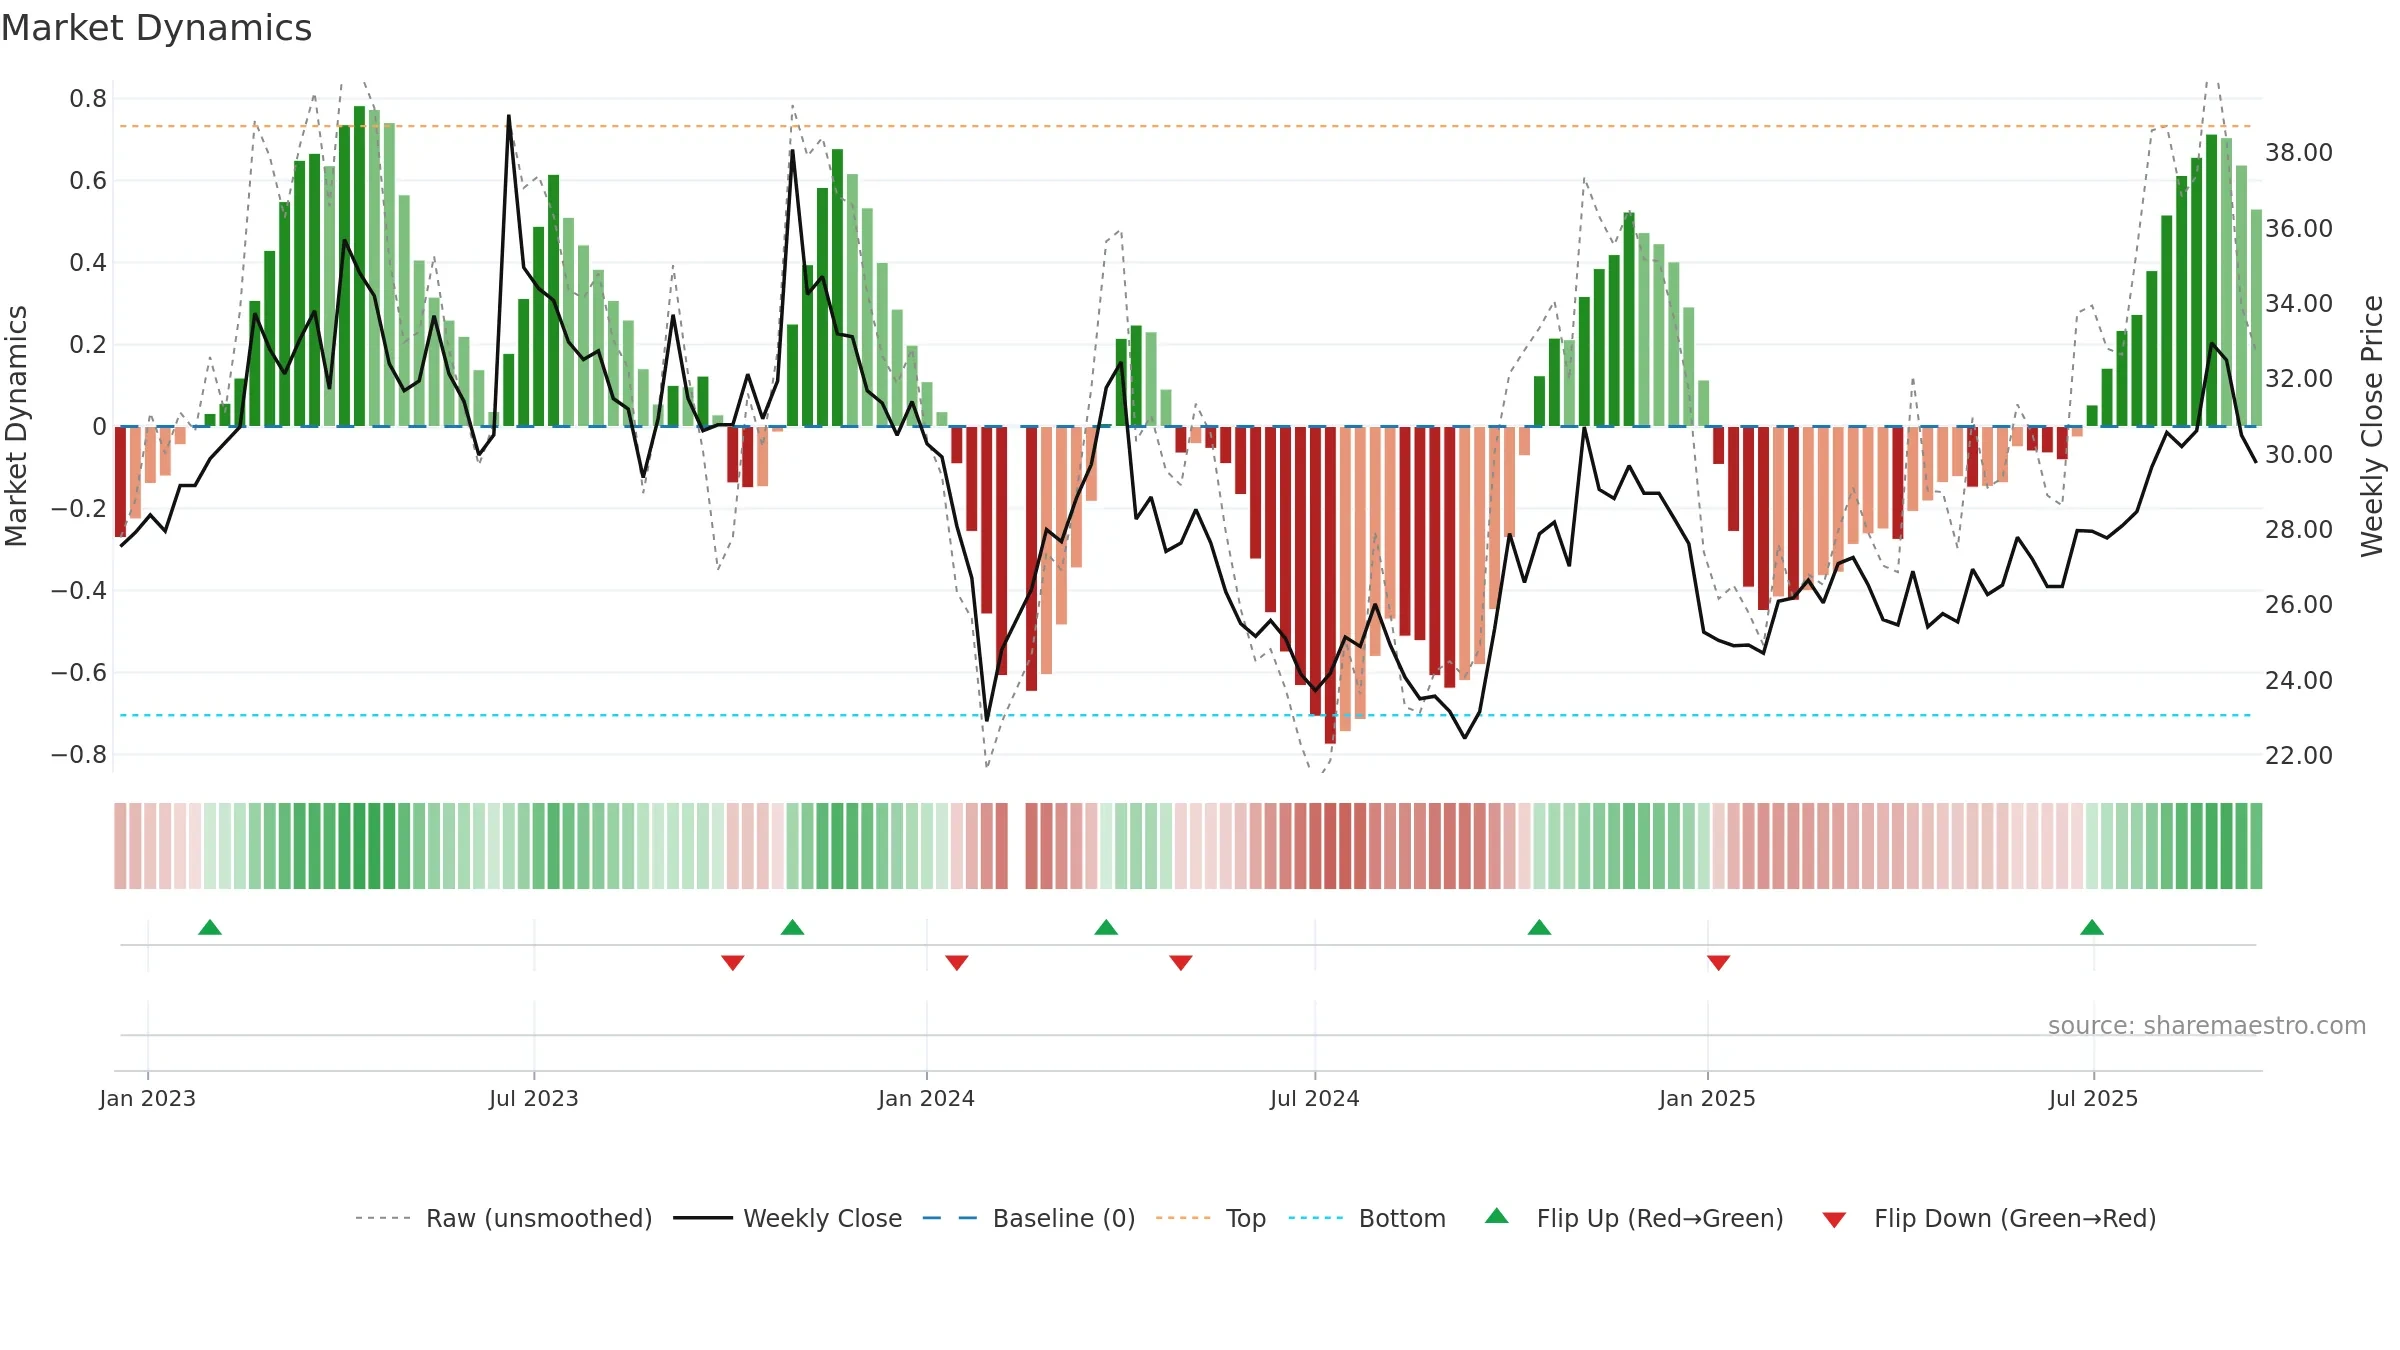
Task: Click the Jul 2025 x-axis label
Action: click(2094, 1098)
